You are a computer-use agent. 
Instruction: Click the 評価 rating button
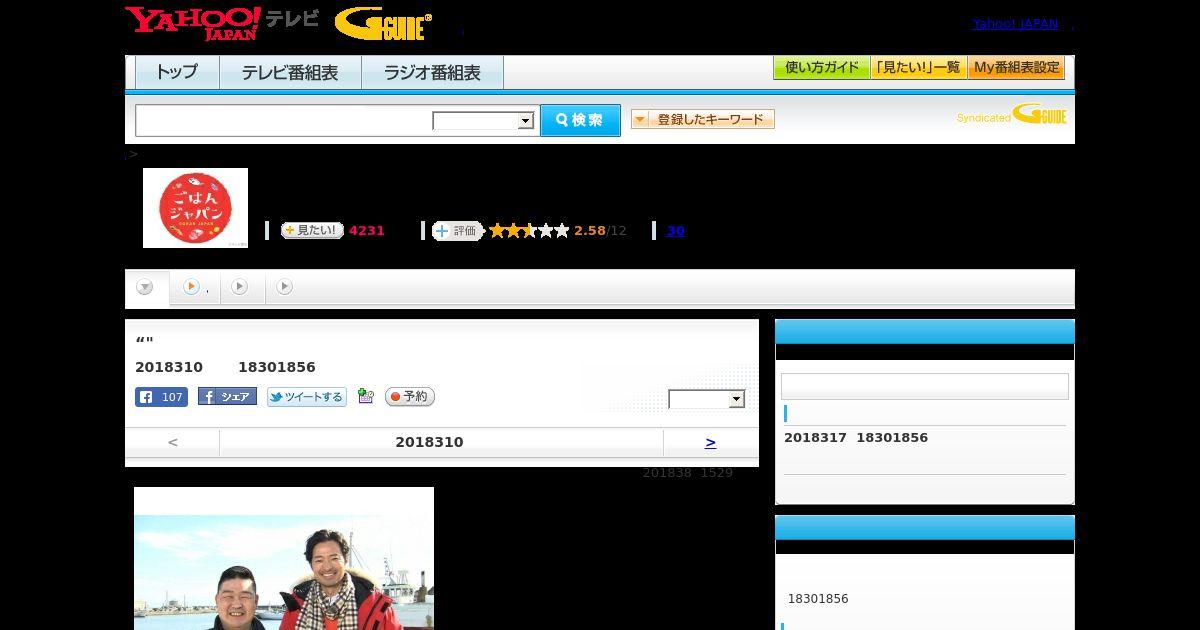click(457, 231)
